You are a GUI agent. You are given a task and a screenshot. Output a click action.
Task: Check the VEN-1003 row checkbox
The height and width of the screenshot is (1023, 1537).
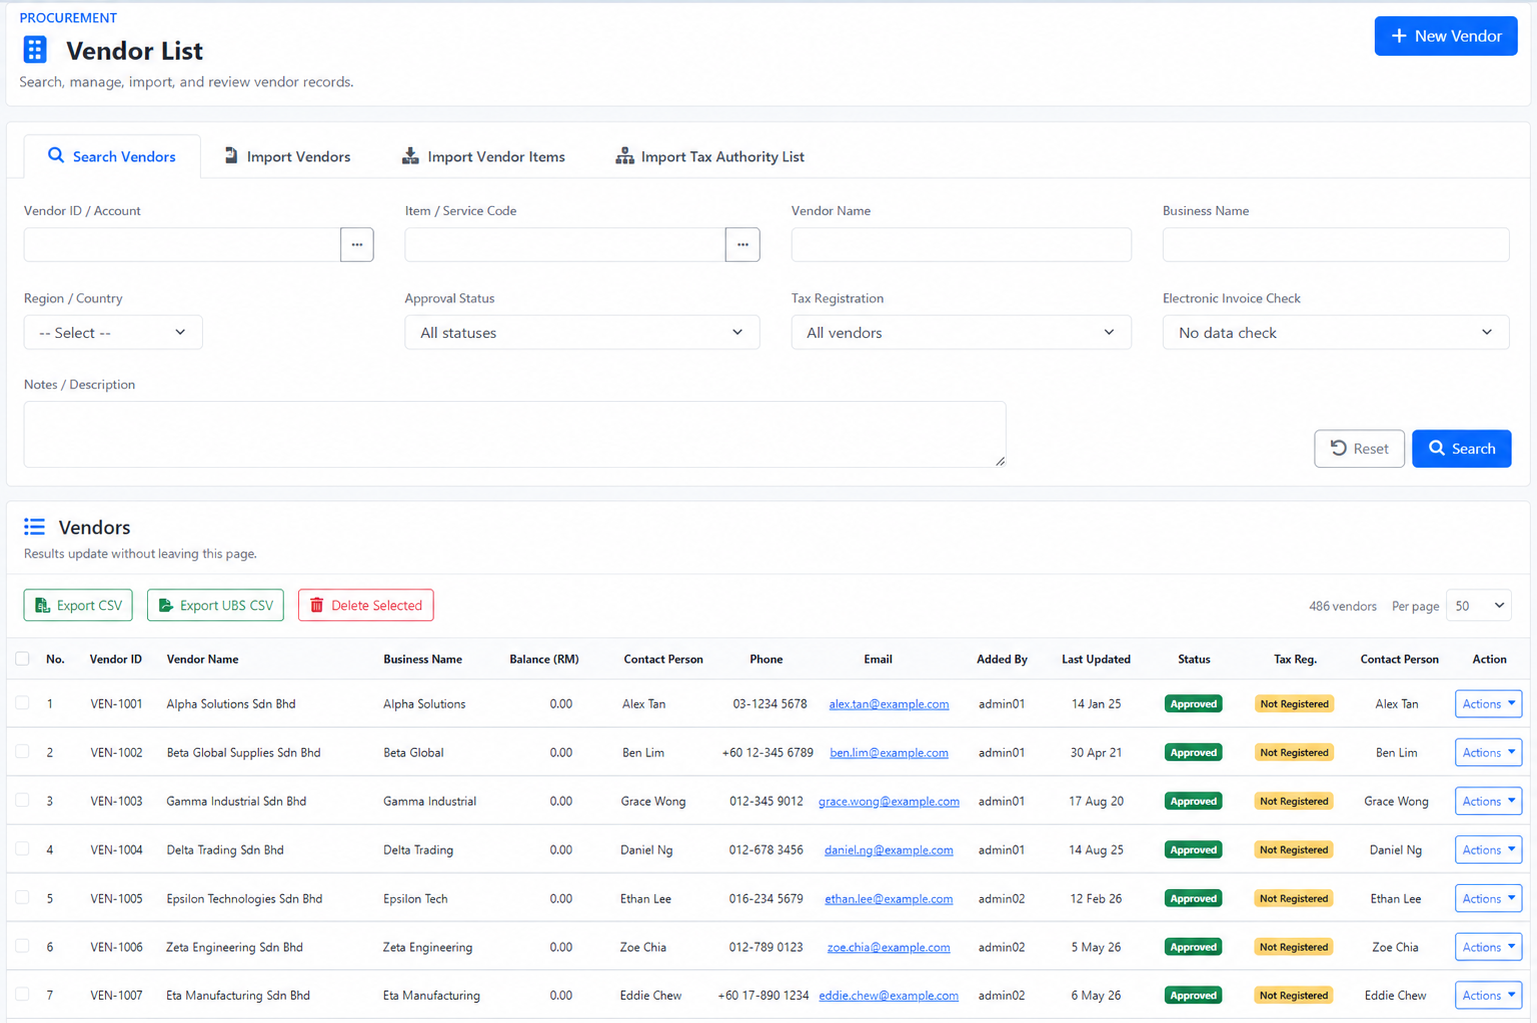coord(22,800)
